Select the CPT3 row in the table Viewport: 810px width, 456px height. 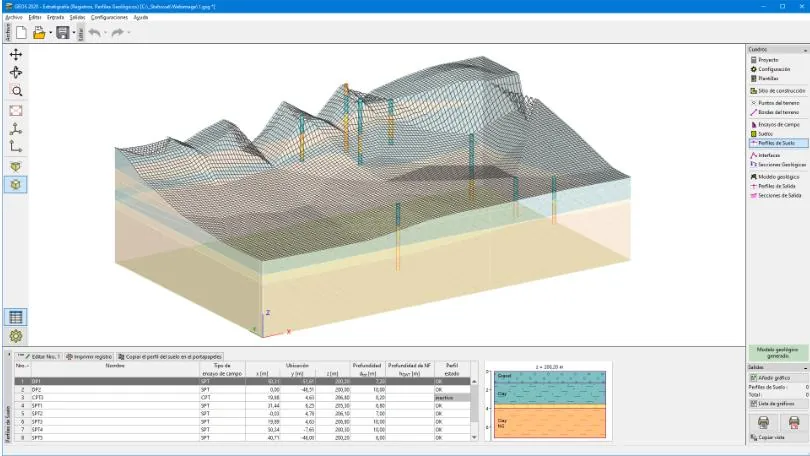click(x=242, y=398)
